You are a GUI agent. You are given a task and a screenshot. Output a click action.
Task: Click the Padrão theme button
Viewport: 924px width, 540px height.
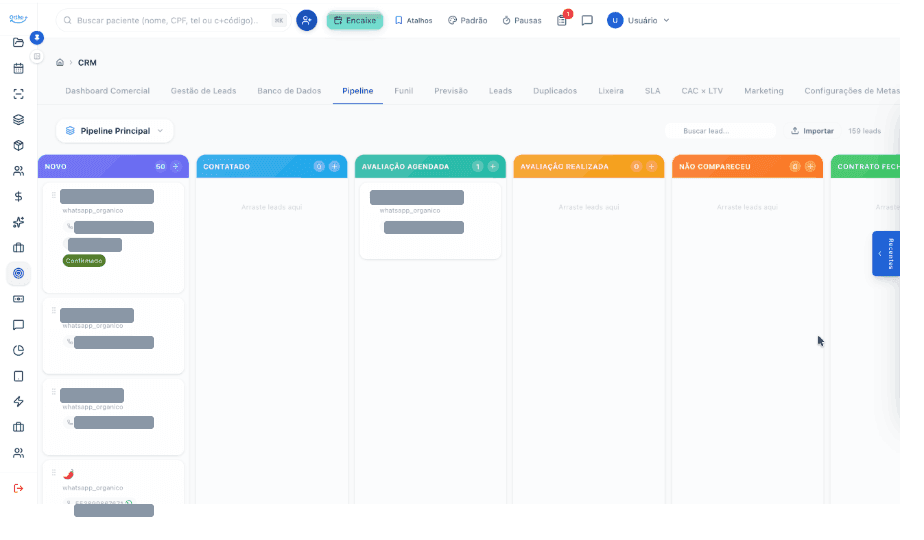[x=467, y=21]
